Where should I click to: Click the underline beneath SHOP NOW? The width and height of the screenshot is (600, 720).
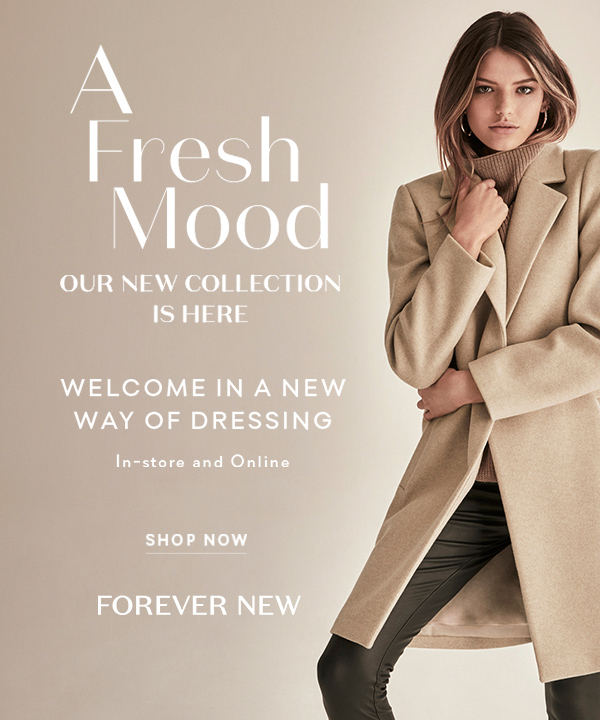[196, 553]
